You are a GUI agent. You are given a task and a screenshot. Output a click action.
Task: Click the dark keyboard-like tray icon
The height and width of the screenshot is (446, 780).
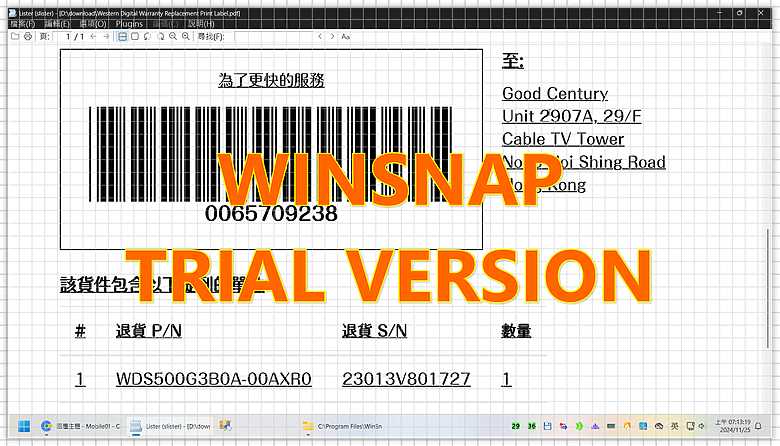click(611, 426)
